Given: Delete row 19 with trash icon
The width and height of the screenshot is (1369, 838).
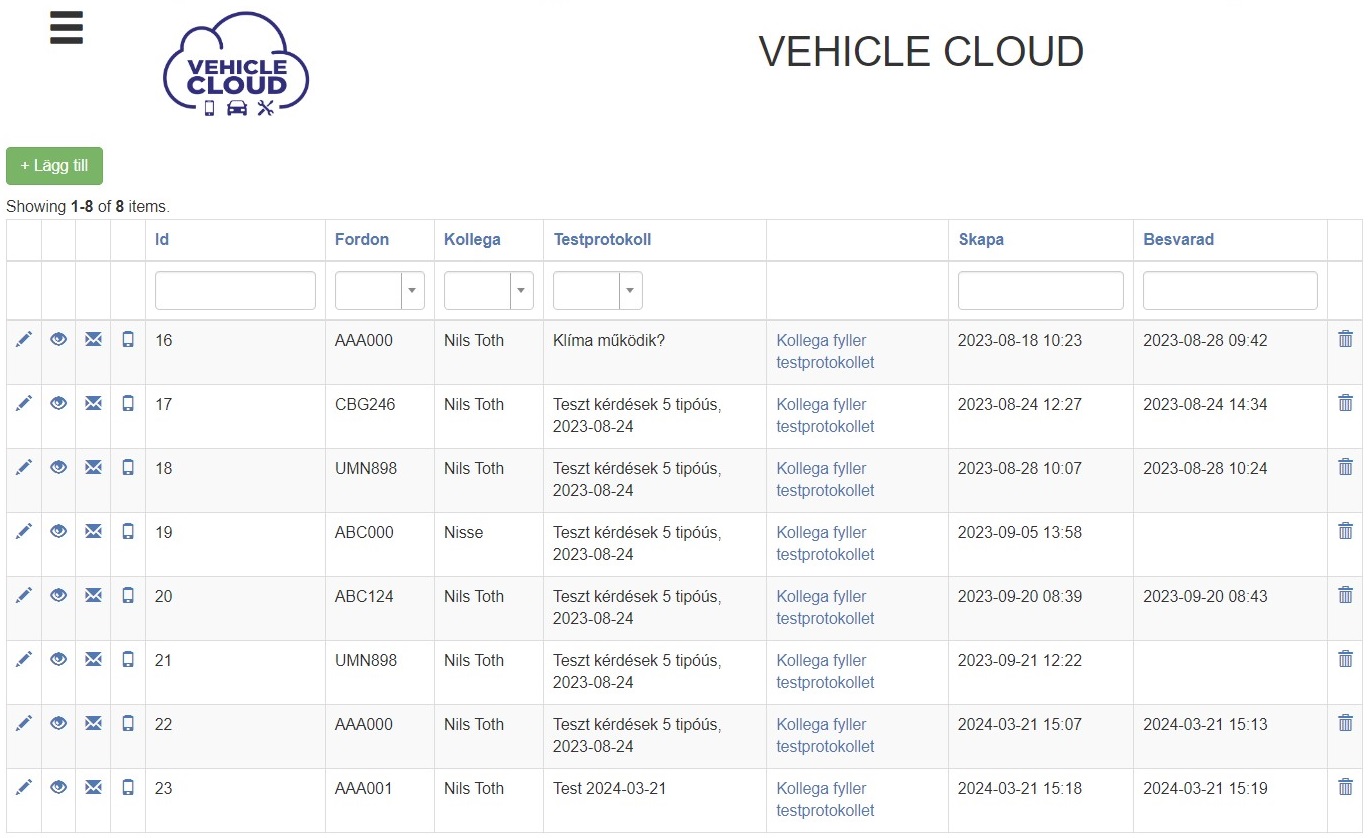Looking at the screenshot, I should point(1345,531).
